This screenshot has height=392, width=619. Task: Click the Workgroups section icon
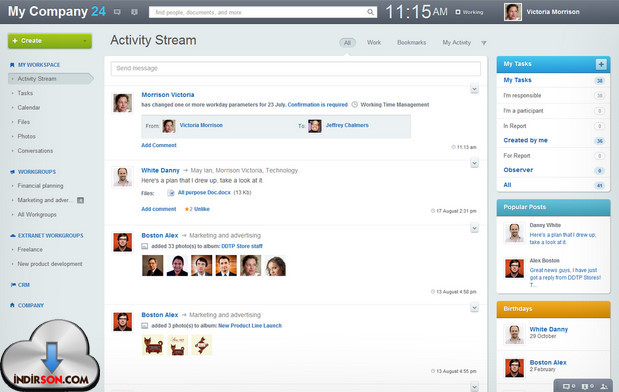(x=12, y=172)
